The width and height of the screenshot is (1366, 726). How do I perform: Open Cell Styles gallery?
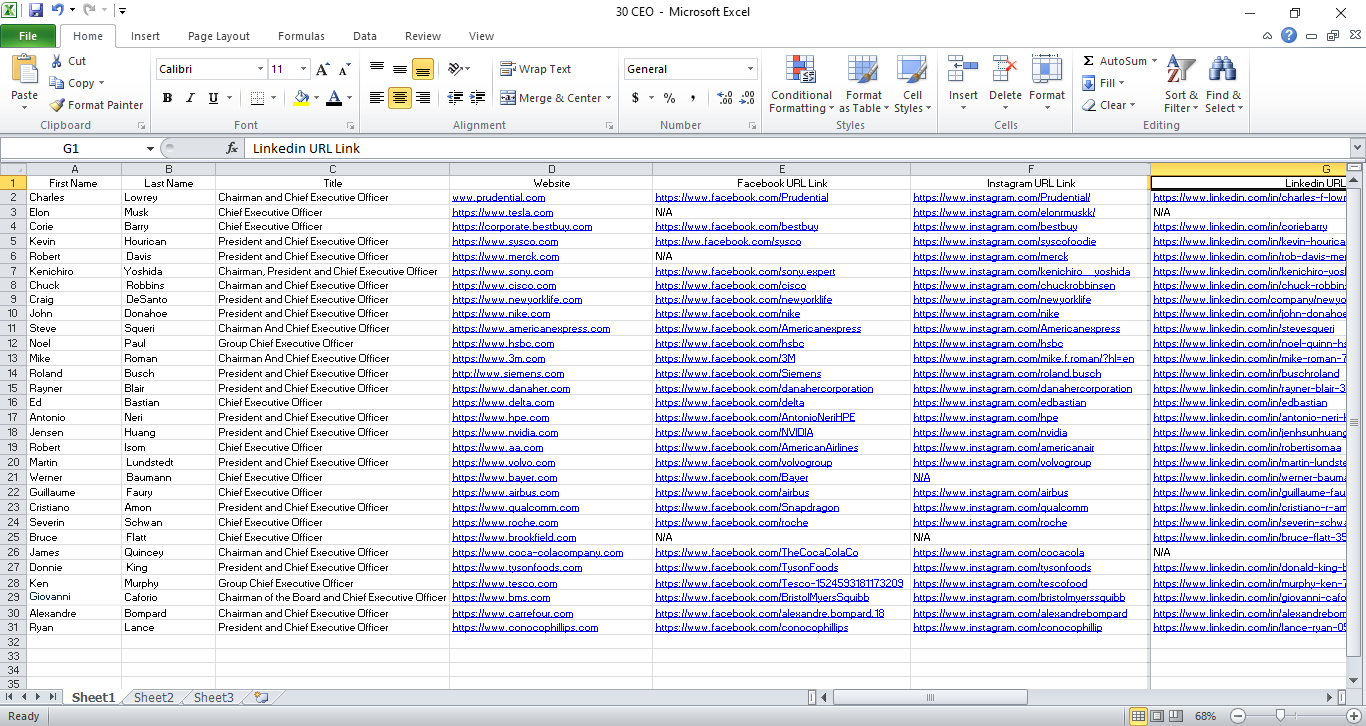tap(912, 84)
